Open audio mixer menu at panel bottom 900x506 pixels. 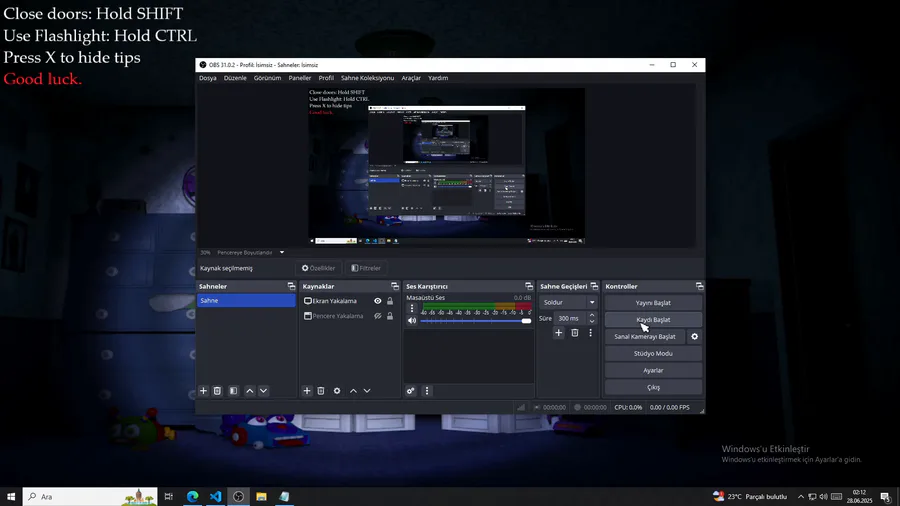tap(426, 391)
